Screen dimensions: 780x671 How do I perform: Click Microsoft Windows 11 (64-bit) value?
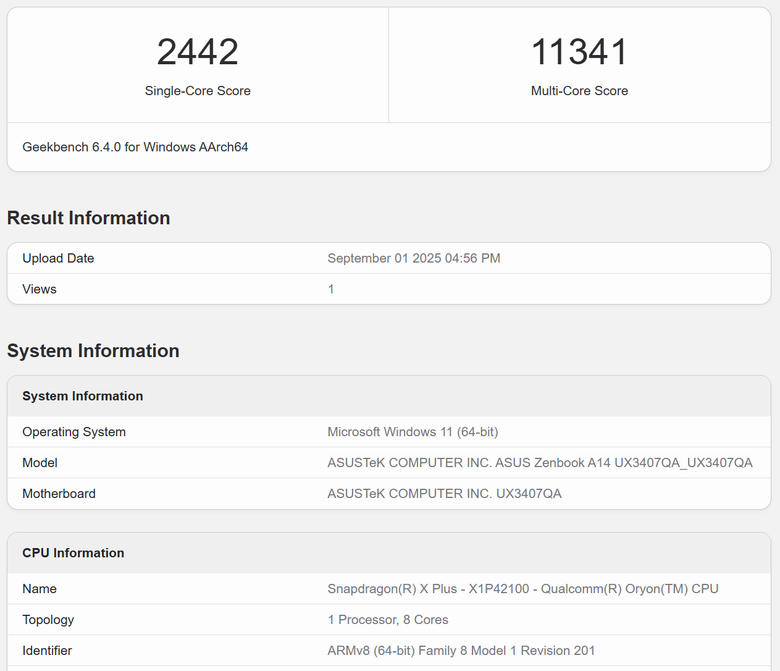[x=412, y=432]
